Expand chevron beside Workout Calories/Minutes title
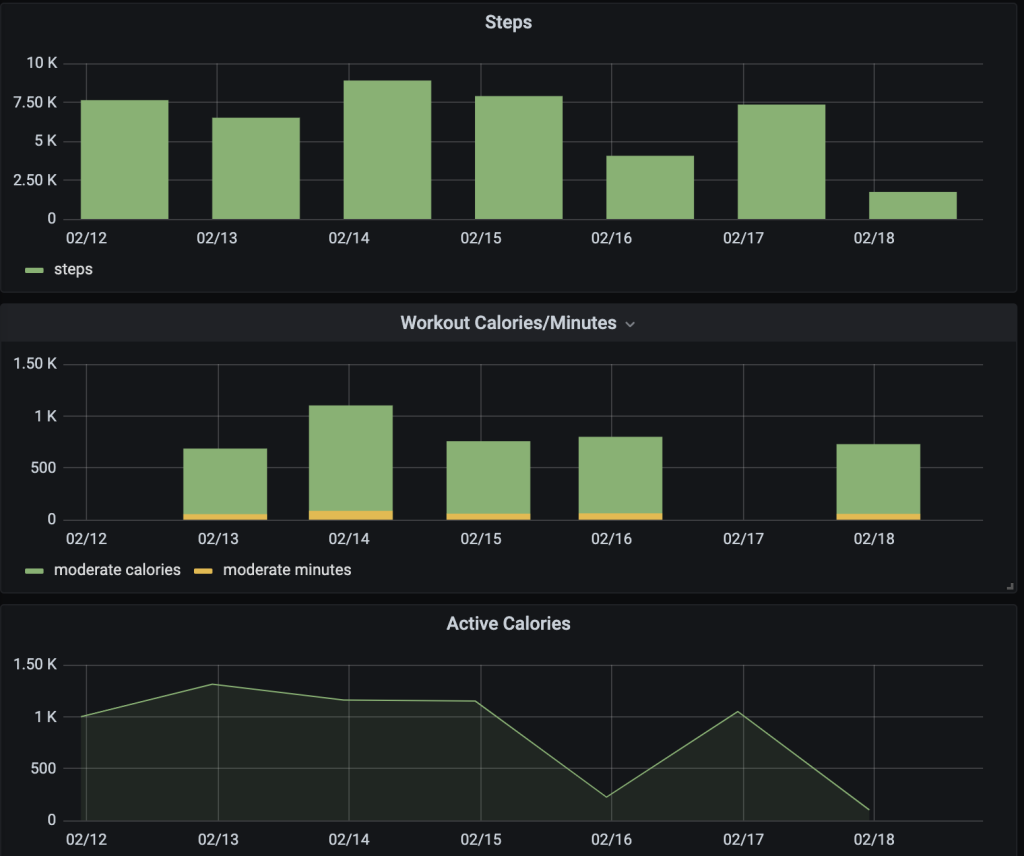This screenshot has height=856, width=1024. [x=630, y=324]
